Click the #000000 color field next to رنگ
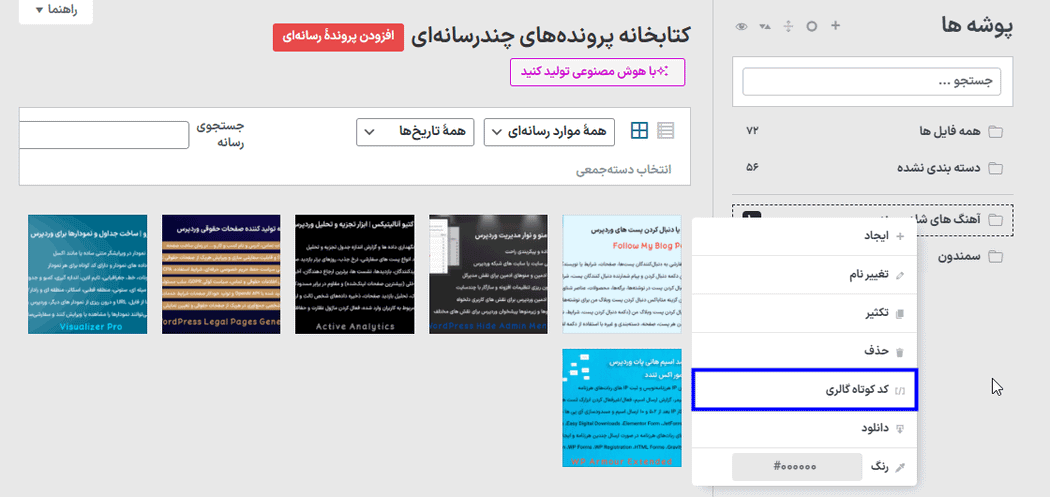 click(x=797, y=467)
